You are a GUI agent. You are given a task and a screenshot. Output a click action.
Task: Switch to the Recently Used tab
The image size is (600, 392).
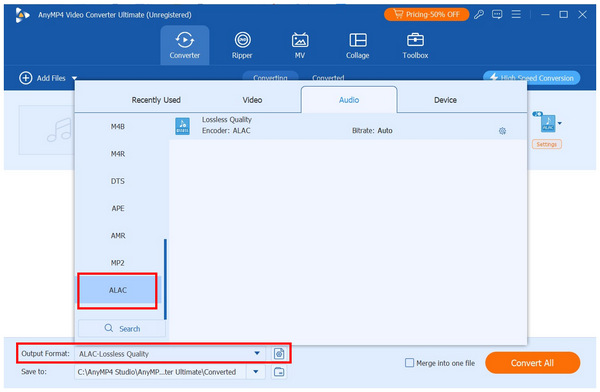click(x=156, y=100)
